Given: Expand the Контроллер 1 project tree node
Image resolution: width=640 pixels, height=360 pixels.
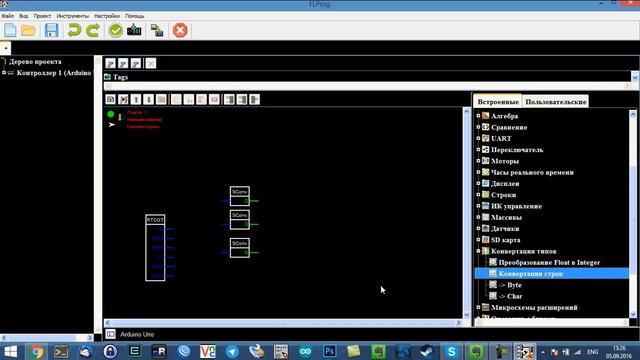Looking at the screenshot, I should (x=4, y=73).
